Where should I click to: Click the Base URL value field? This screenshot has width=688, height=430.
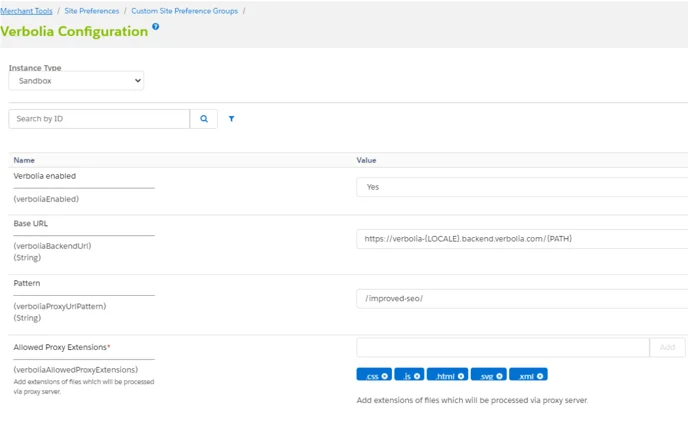click(522, 239)
